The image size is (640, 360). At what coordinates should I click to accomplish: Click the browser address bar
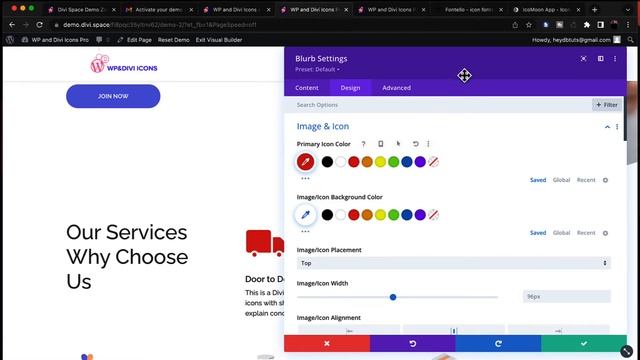point(282,25)
